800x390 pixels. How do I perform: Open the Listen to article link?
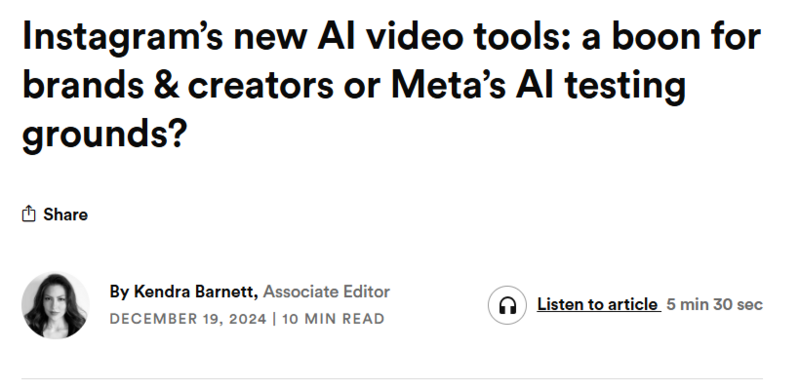598,305
